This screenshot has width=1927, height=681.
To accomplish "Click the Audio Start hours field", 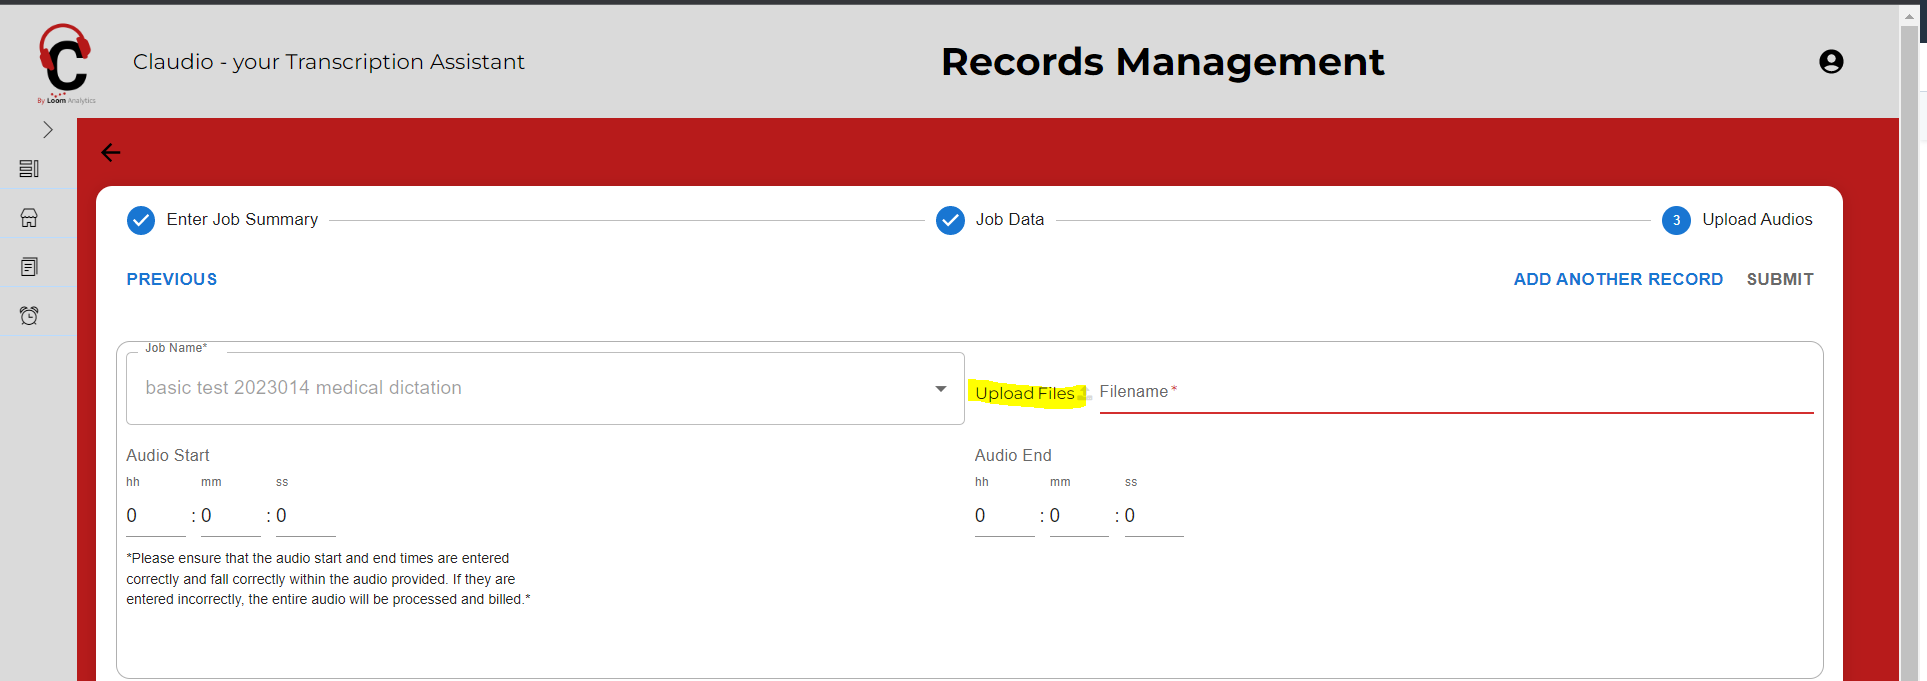I will (154, 516).
